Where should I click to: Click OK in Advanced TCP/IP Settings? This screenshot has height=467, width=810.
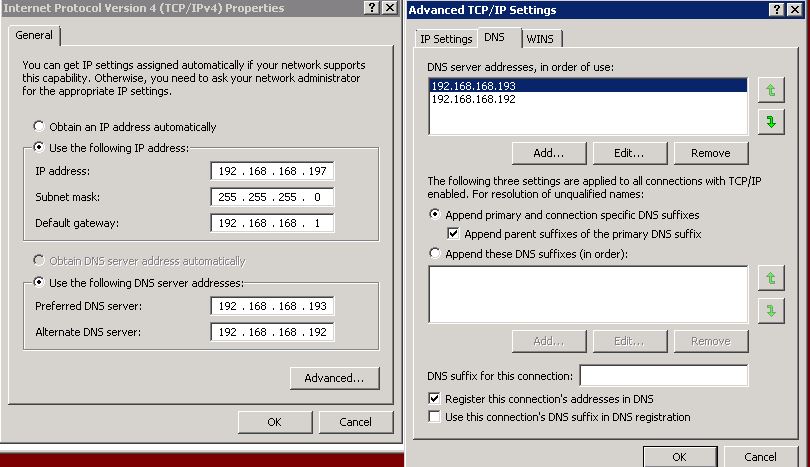tap(680, 457)
